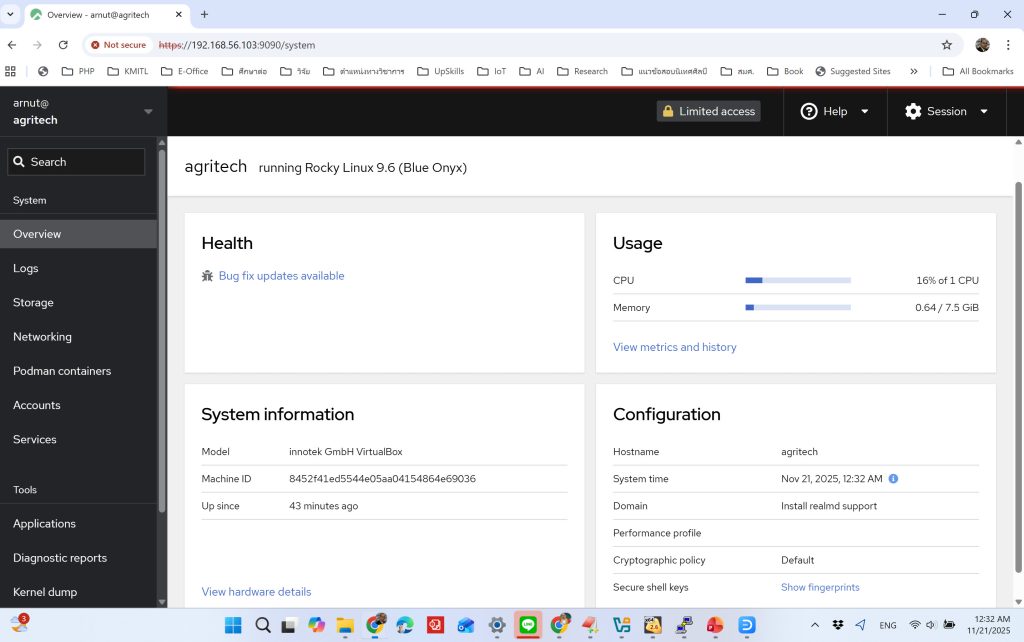Click the CPU usage progress bar
Image resolution: width=1024 pixels, height=642 pixels.
coord(798,281)
